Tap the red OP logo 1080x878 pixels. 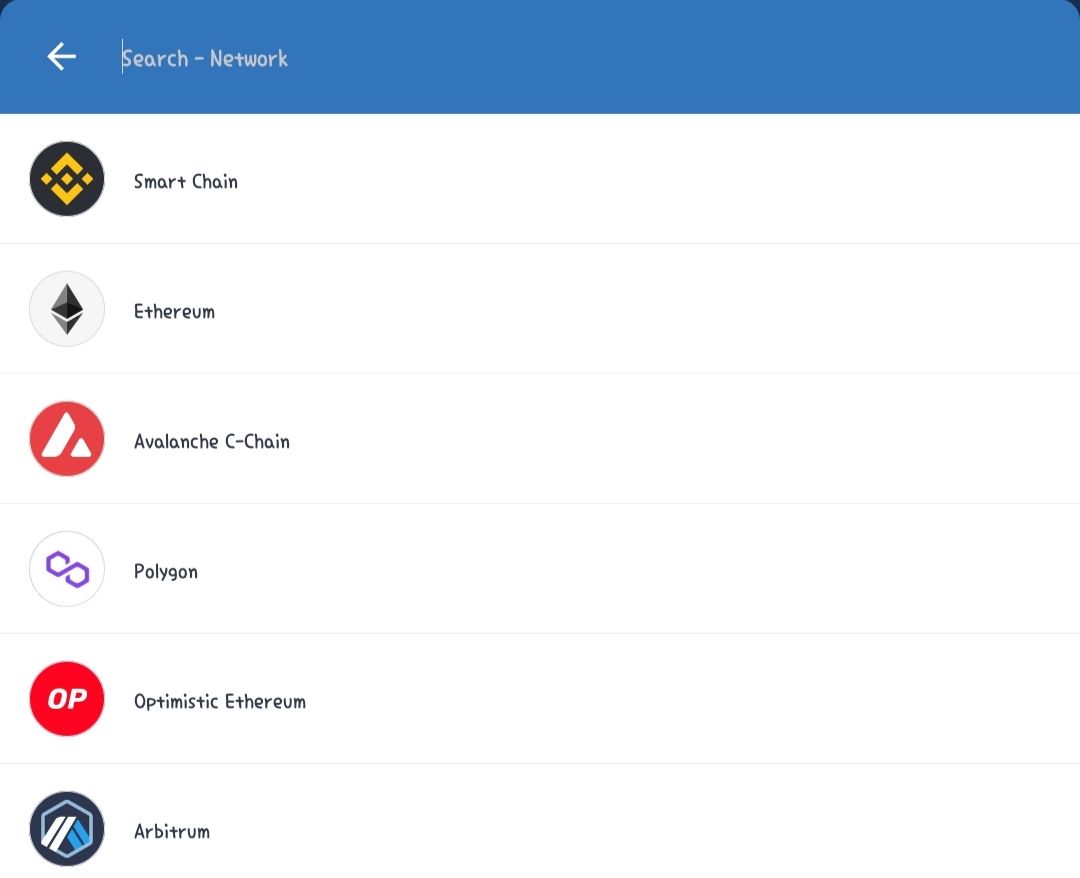pos(67,699)
